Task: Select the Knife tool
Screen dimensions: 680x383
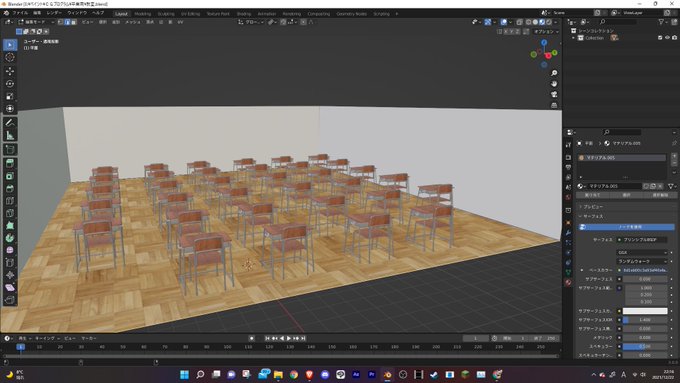Action: pyautogui.click(x=10, y=213)
